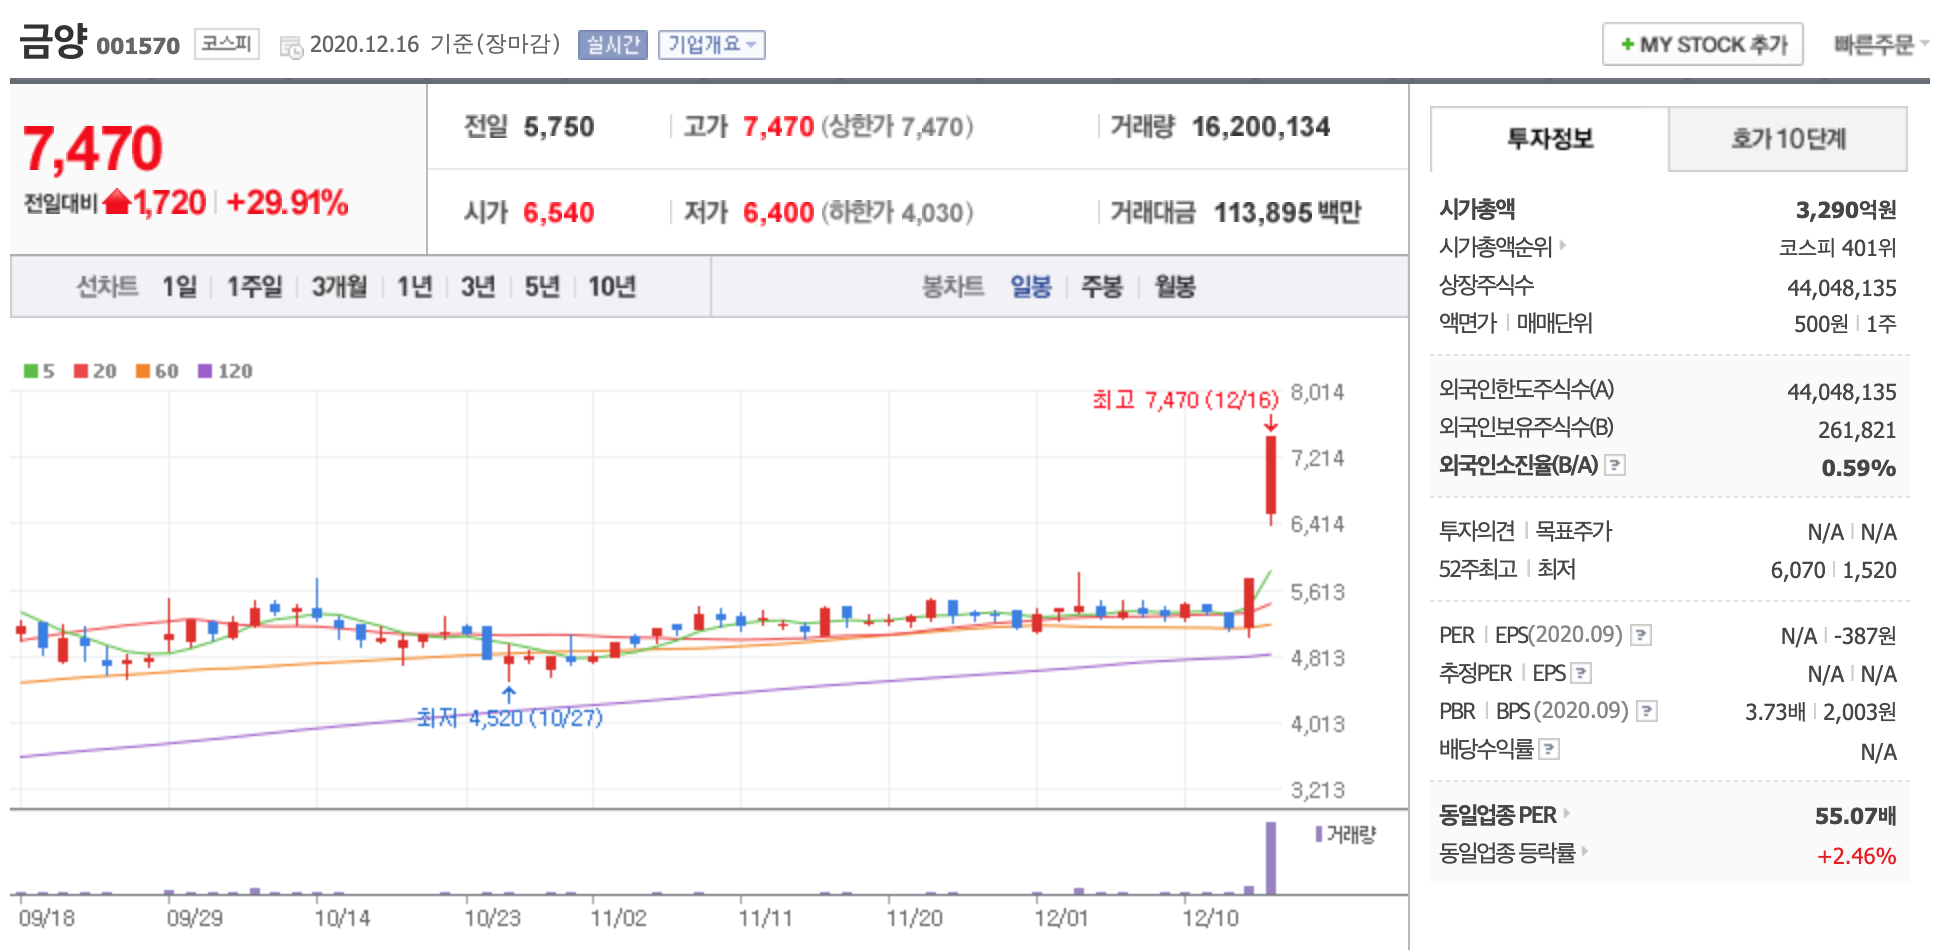This screenshot has height=950, width=1944.
Task: Click the 전일 5,750 value
Action: 559,127
